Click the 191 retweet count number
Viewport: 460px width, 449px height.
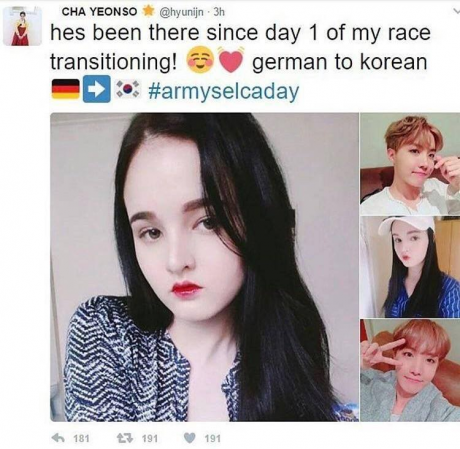[x=150, y=438]
